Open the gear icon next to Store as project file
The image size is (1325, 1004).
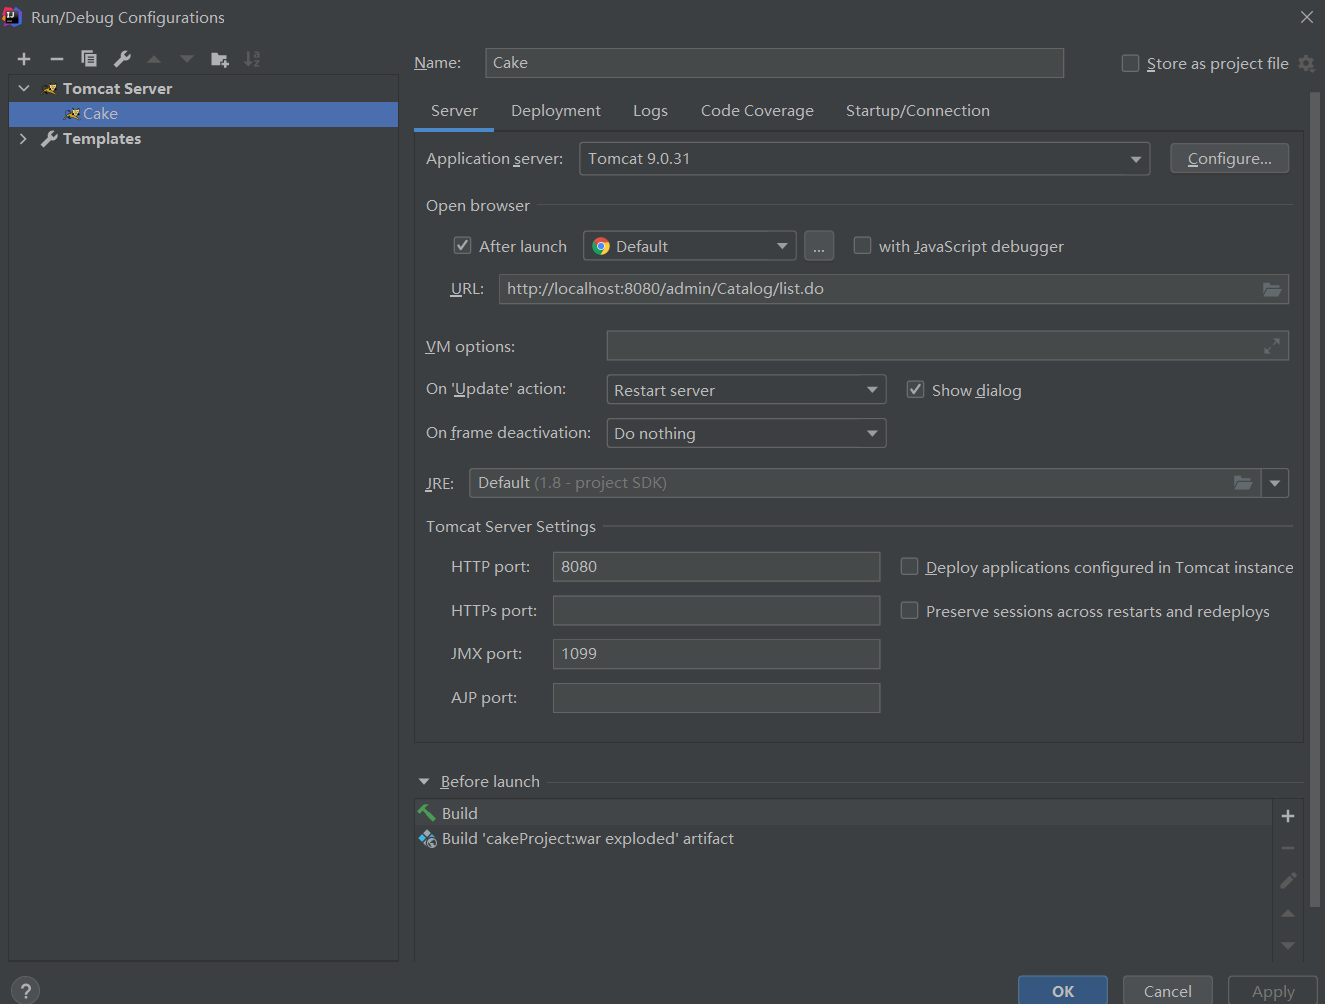[x=1306, y=63]
